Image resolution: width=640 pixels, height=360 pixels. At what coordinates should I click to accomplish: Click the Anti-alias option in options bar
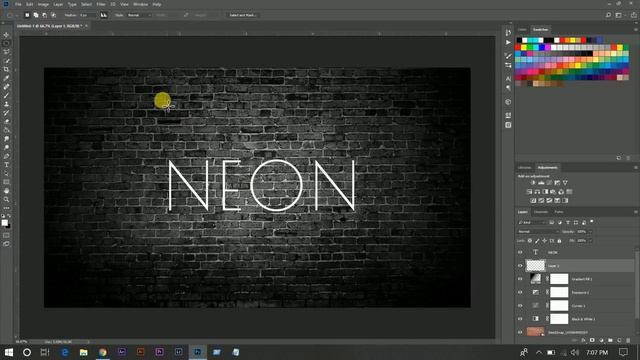click(x=104, y=15)
